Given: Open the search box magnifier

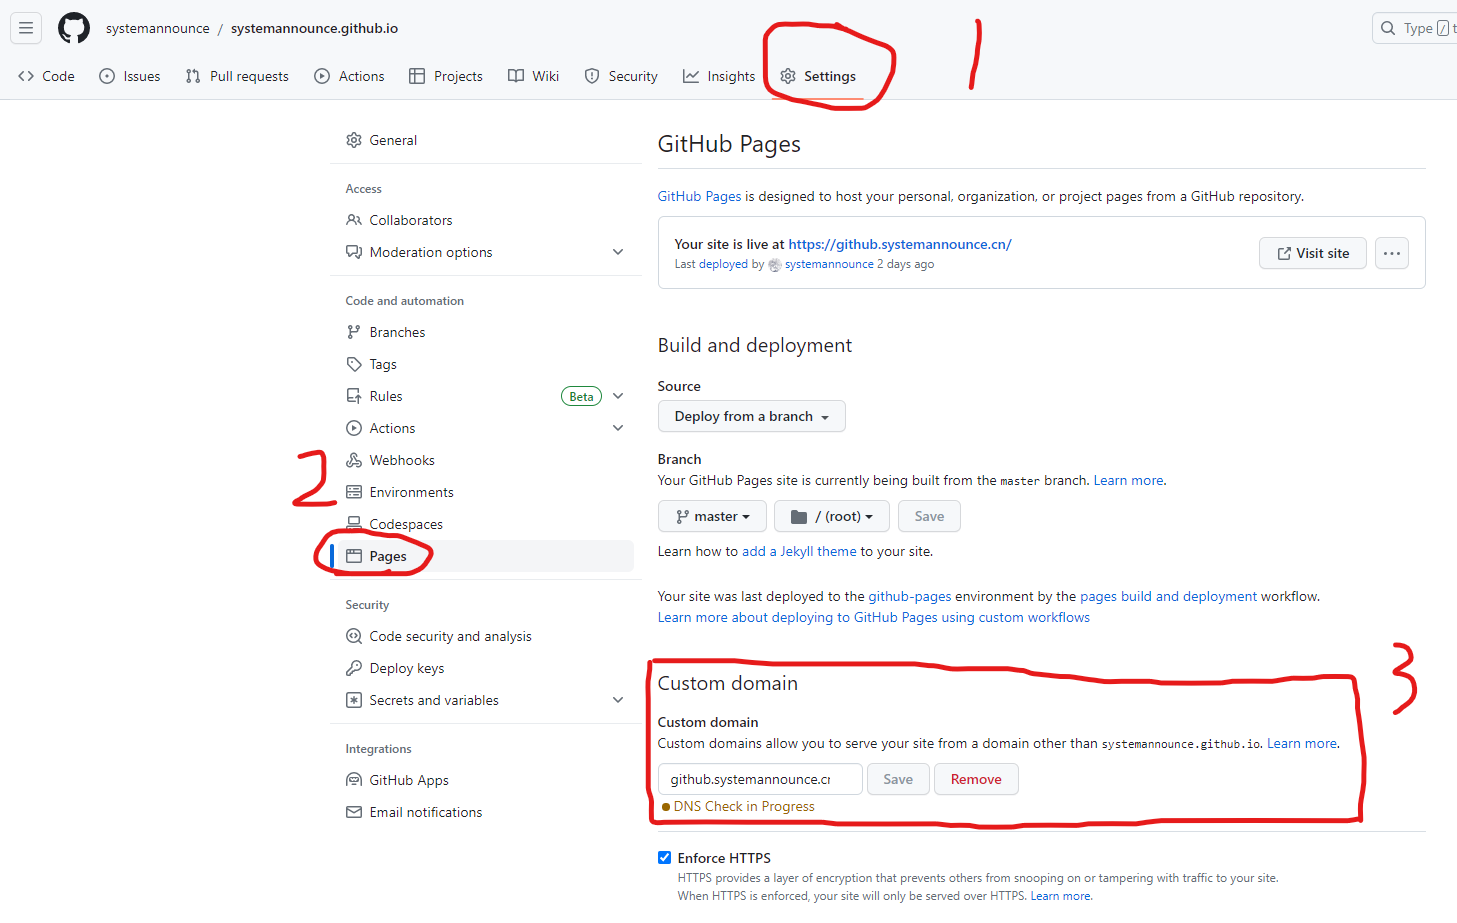Looking at the screenshot, I should 1388,28.
